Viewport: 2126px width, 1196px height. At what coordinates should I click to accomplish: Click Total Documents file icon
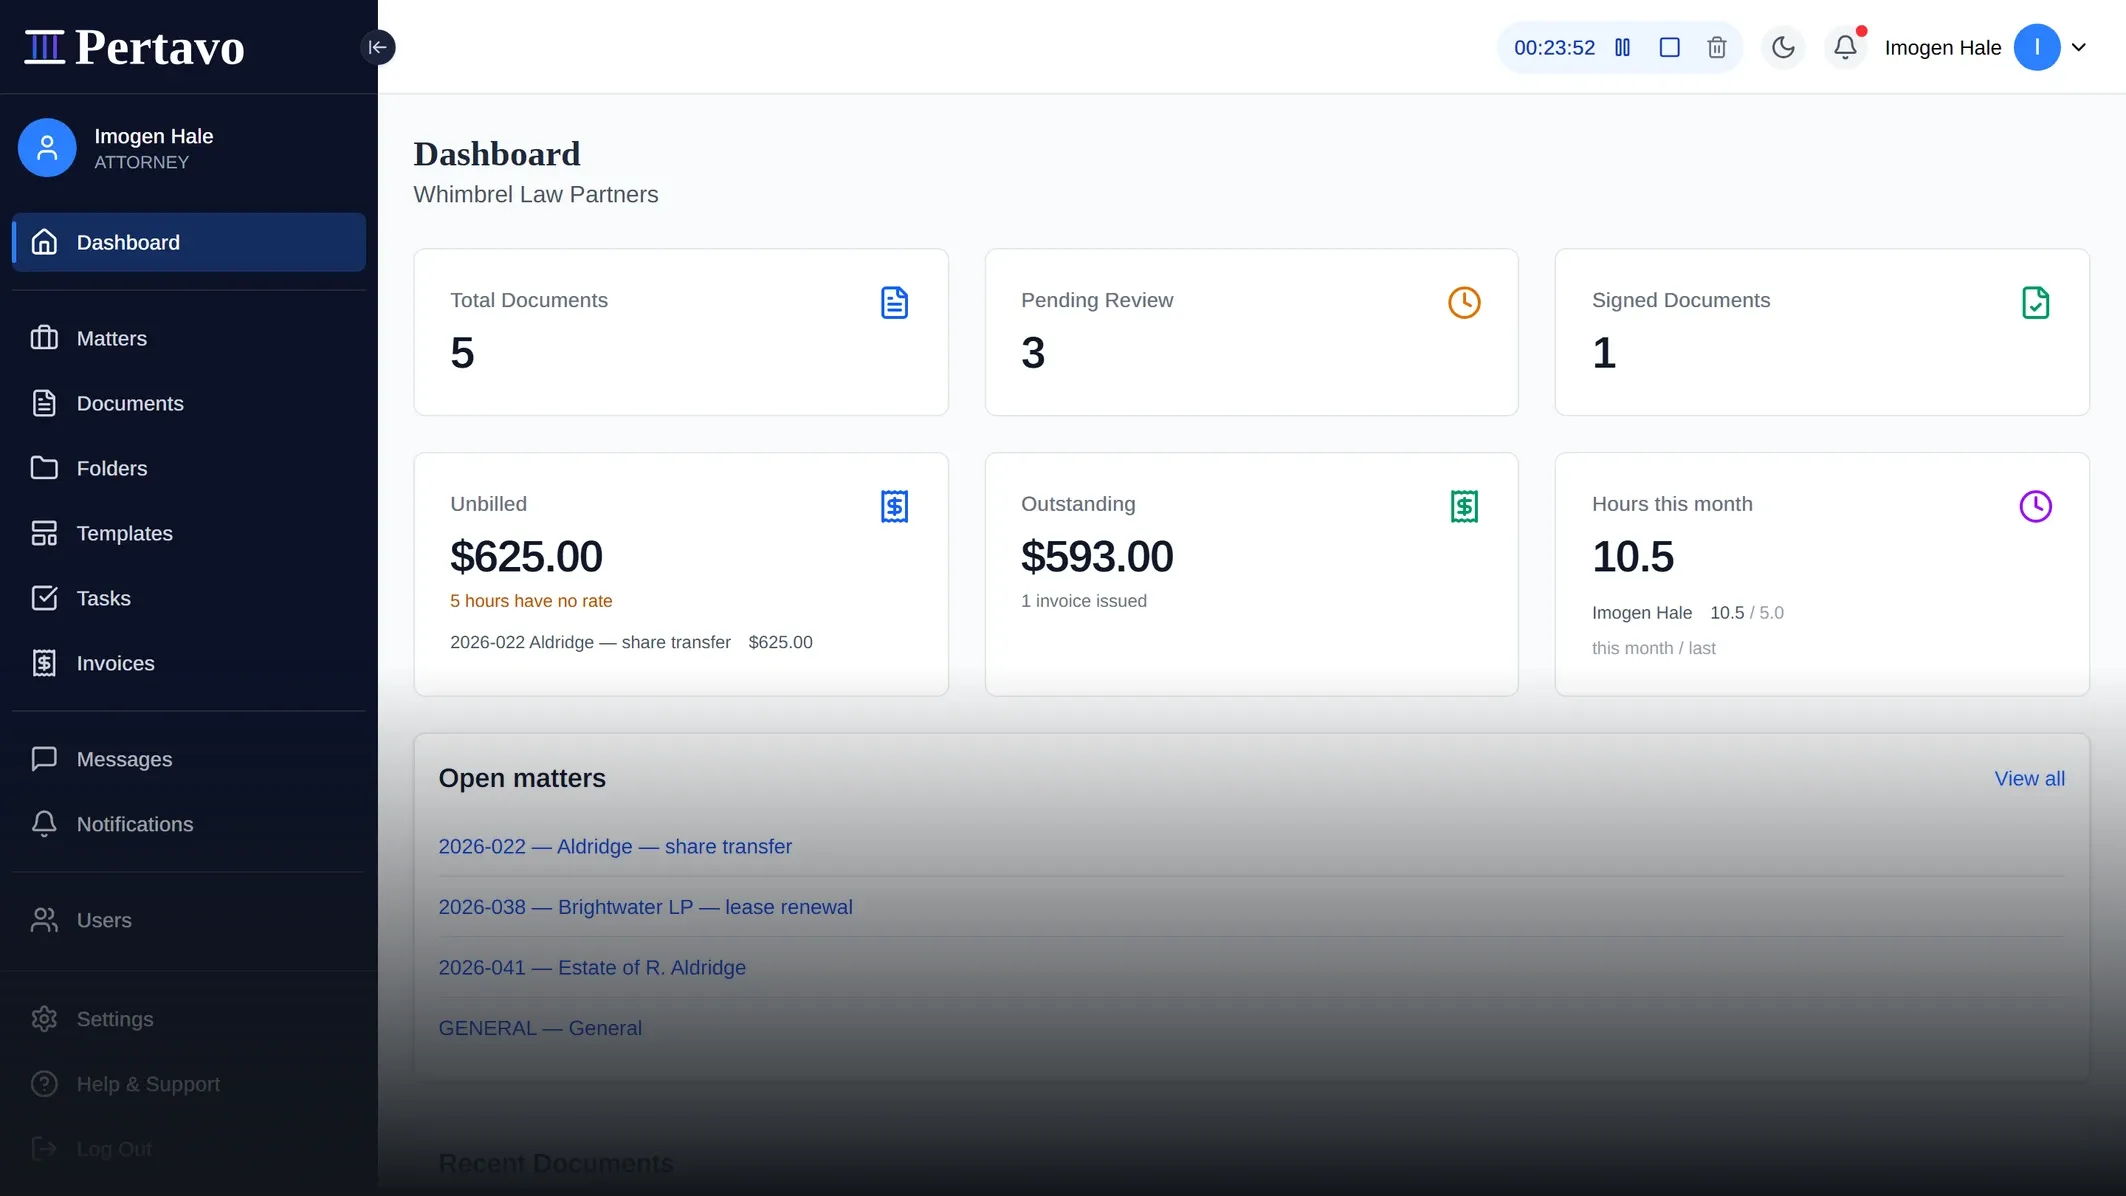click(894, 302)
